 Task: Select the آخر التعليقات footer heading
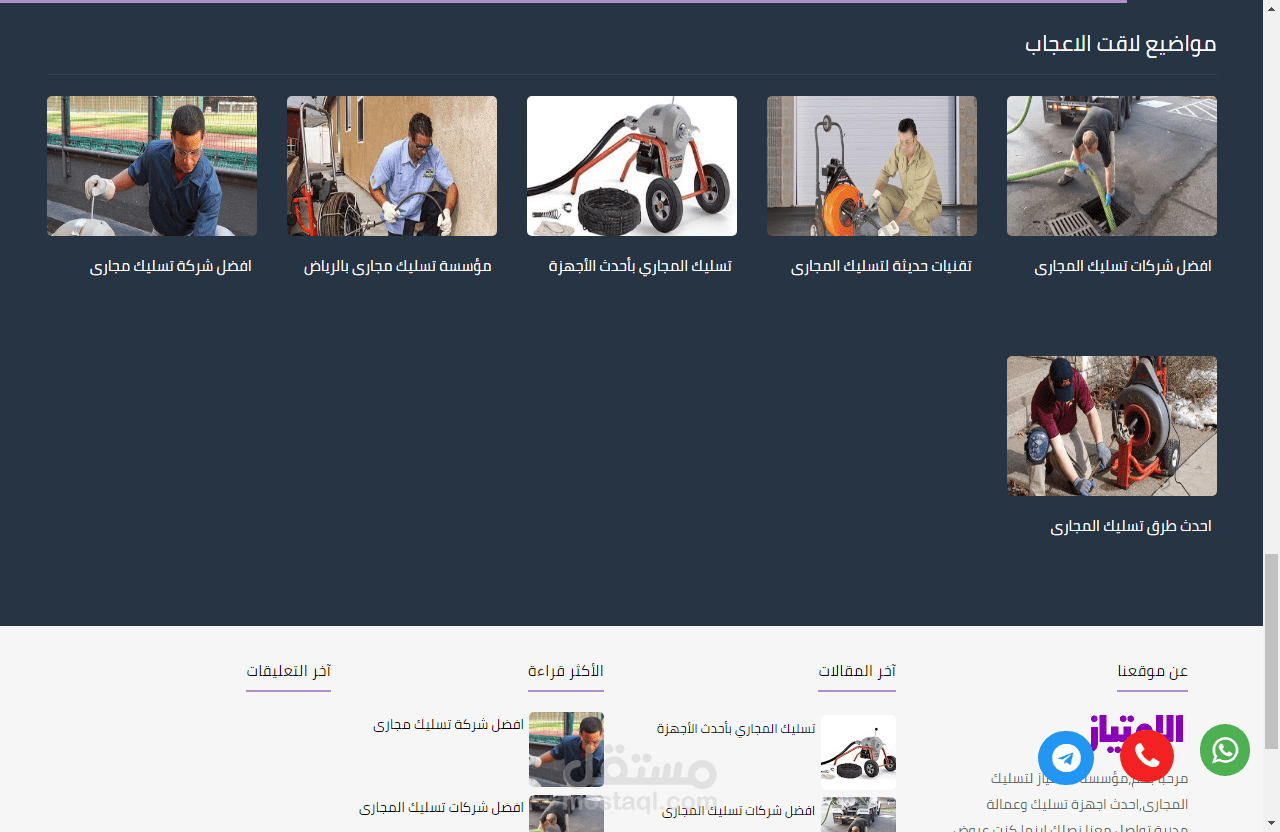click(289, 671)
